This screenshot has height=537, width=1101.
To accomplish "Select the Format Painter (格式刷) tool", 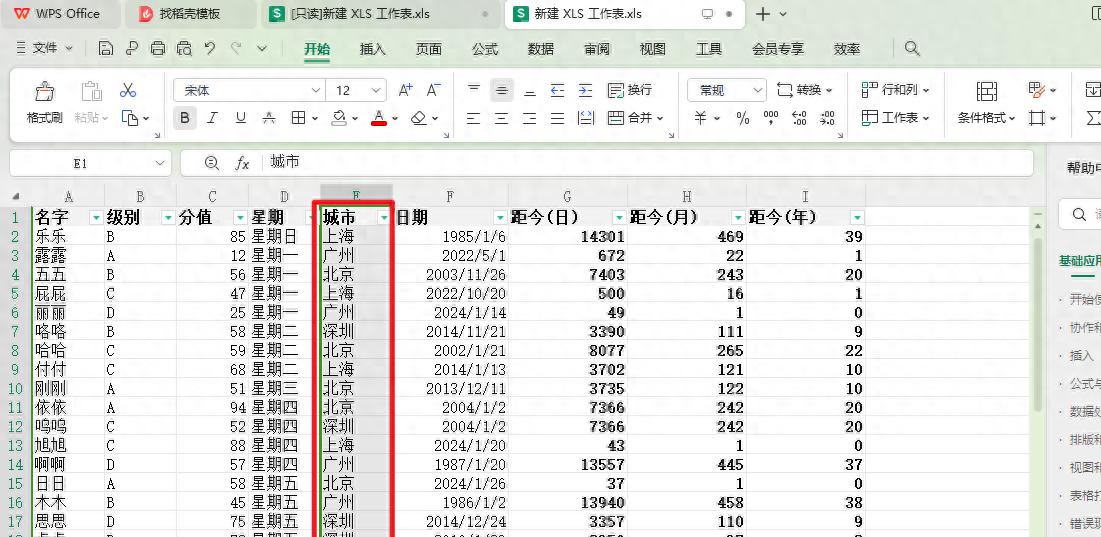I will [x=45, y=102].
